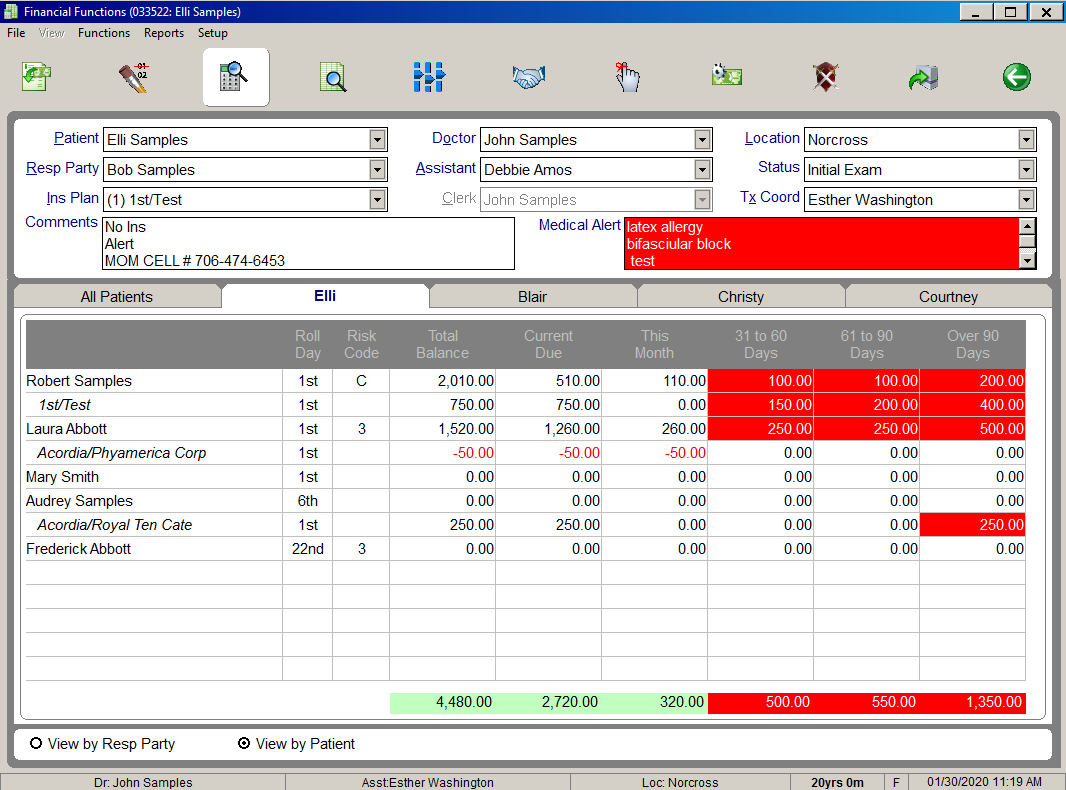Expand the Status dropdown
The width and height of the screenshot is (1066, 790).
tap(1027, 170)
